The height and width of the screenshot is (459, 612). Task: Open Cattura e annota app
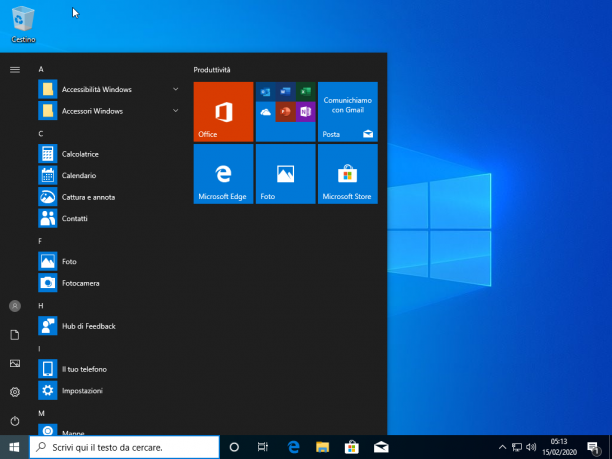pyautogui.click(x=108, y=197)
